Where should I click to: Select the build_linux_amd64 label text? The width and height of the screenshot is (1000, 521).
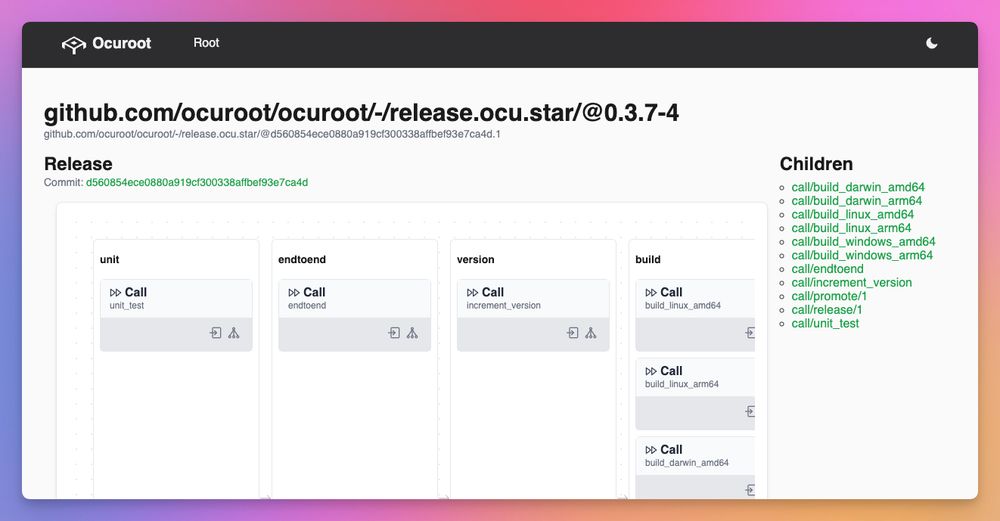click(x=683, y=306)
